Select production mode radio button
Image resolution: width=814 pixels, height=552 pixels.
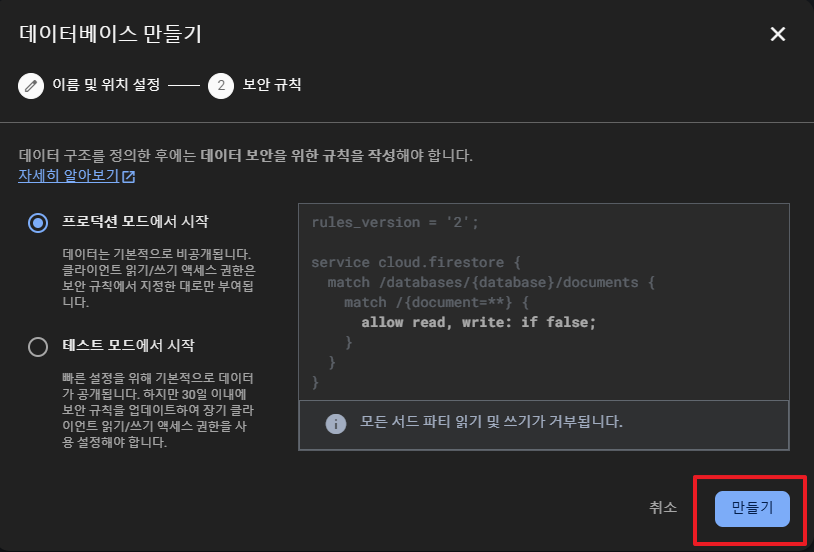(38, 223)
